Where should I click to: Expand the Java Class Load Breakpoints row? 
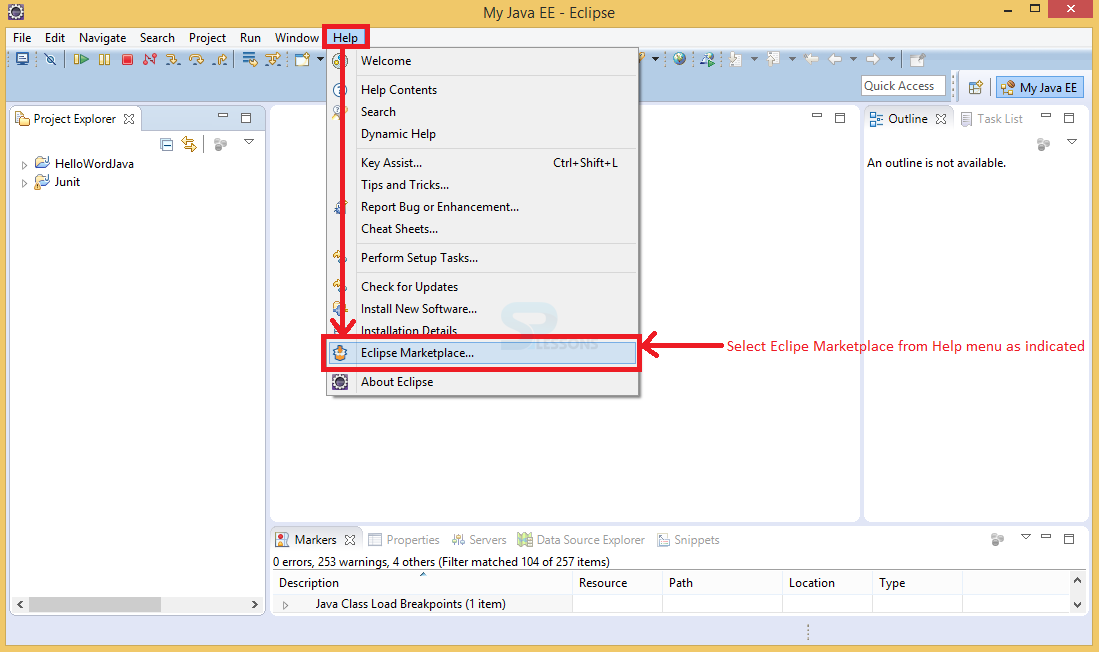coord(285,605)
